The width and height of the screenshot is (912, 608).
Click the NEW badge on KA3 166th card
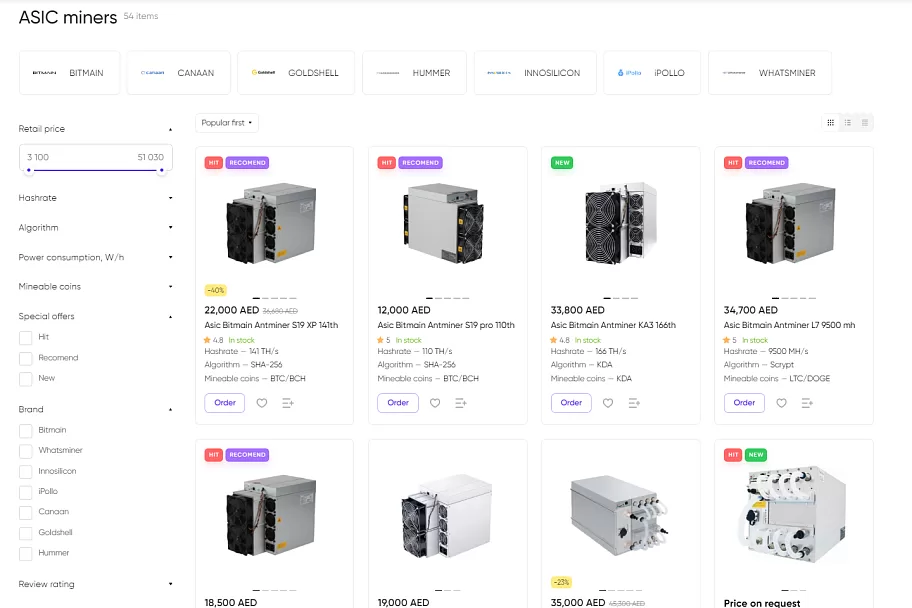562,163
